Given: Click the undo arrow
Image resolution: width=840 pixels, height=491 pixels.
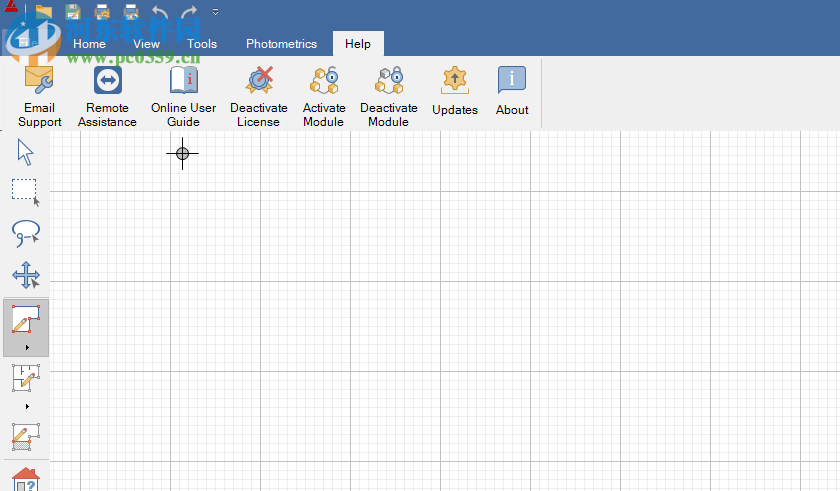Looking at the screenshot, I should [x=160, y=11].
